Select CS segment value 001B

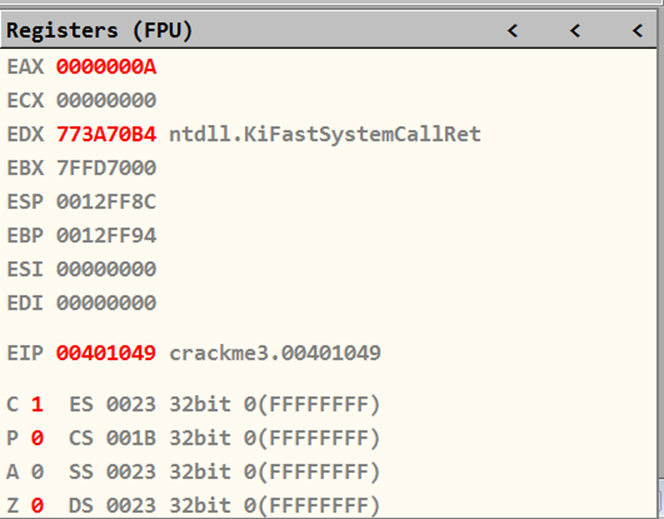pyautogui.click(x=131, y=438)
